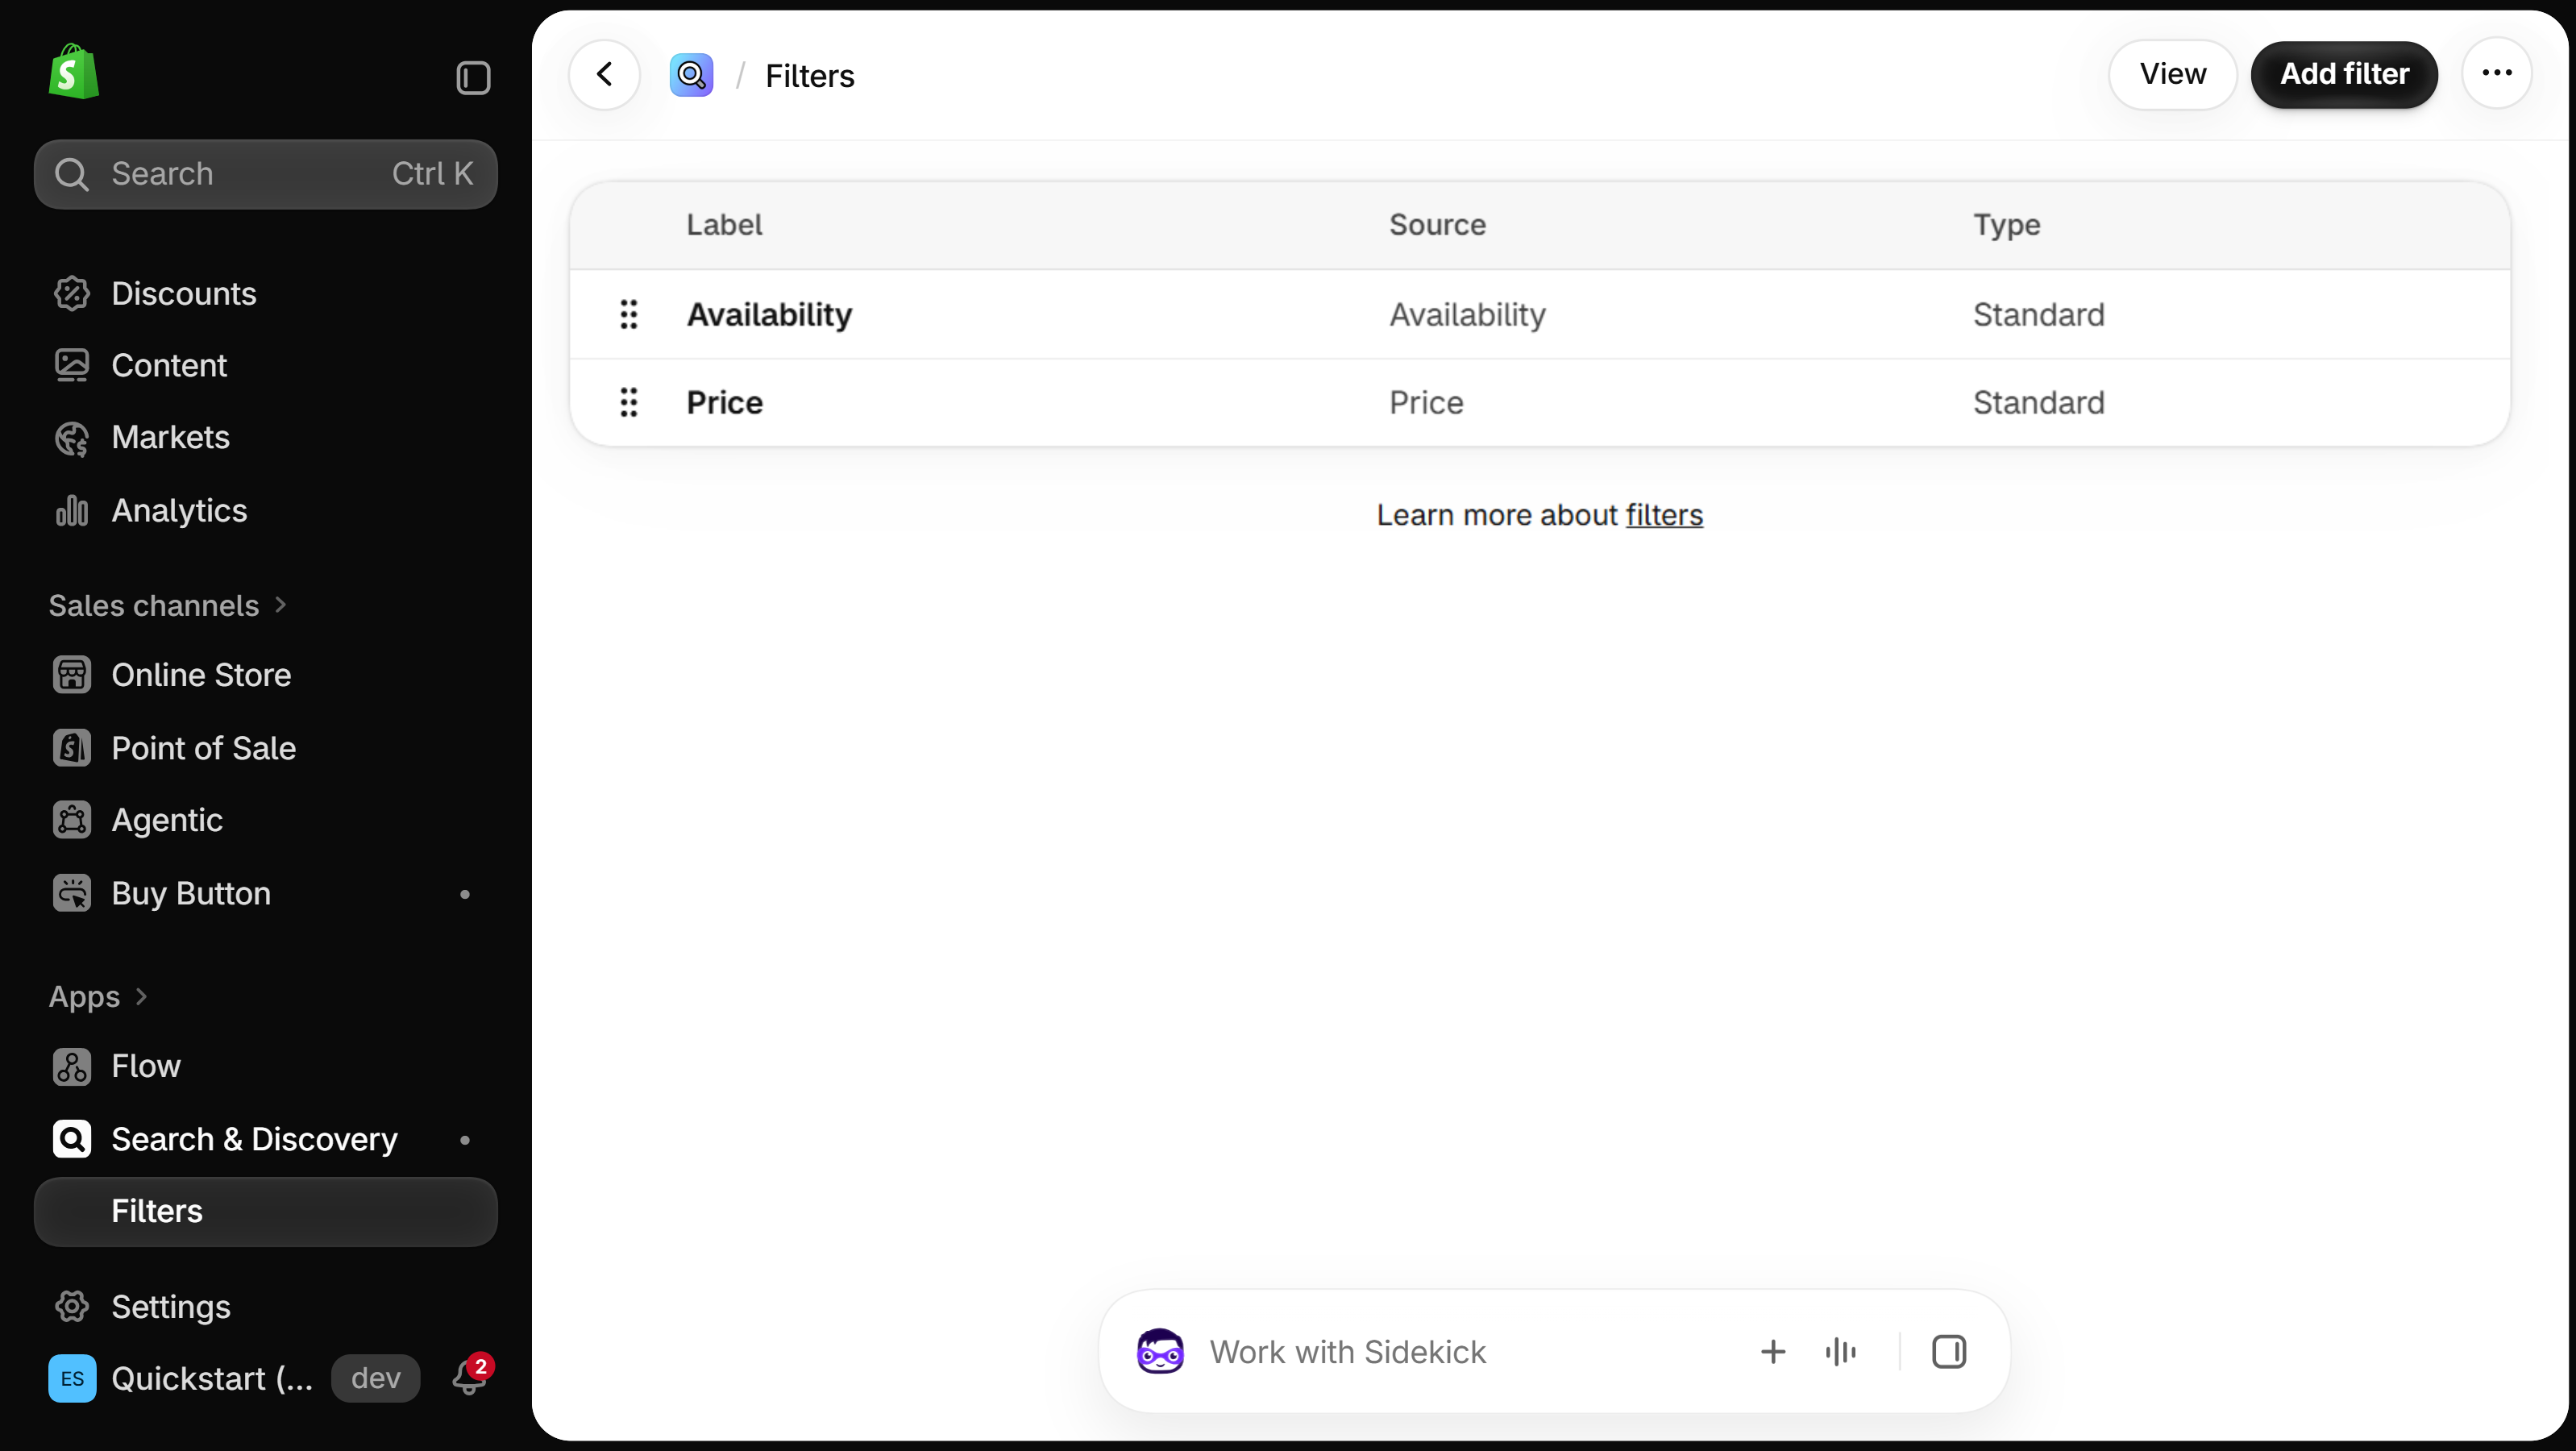Follow the filters help link
The height and width of the screenshot is (1451, 2576).
[1664, 515]
